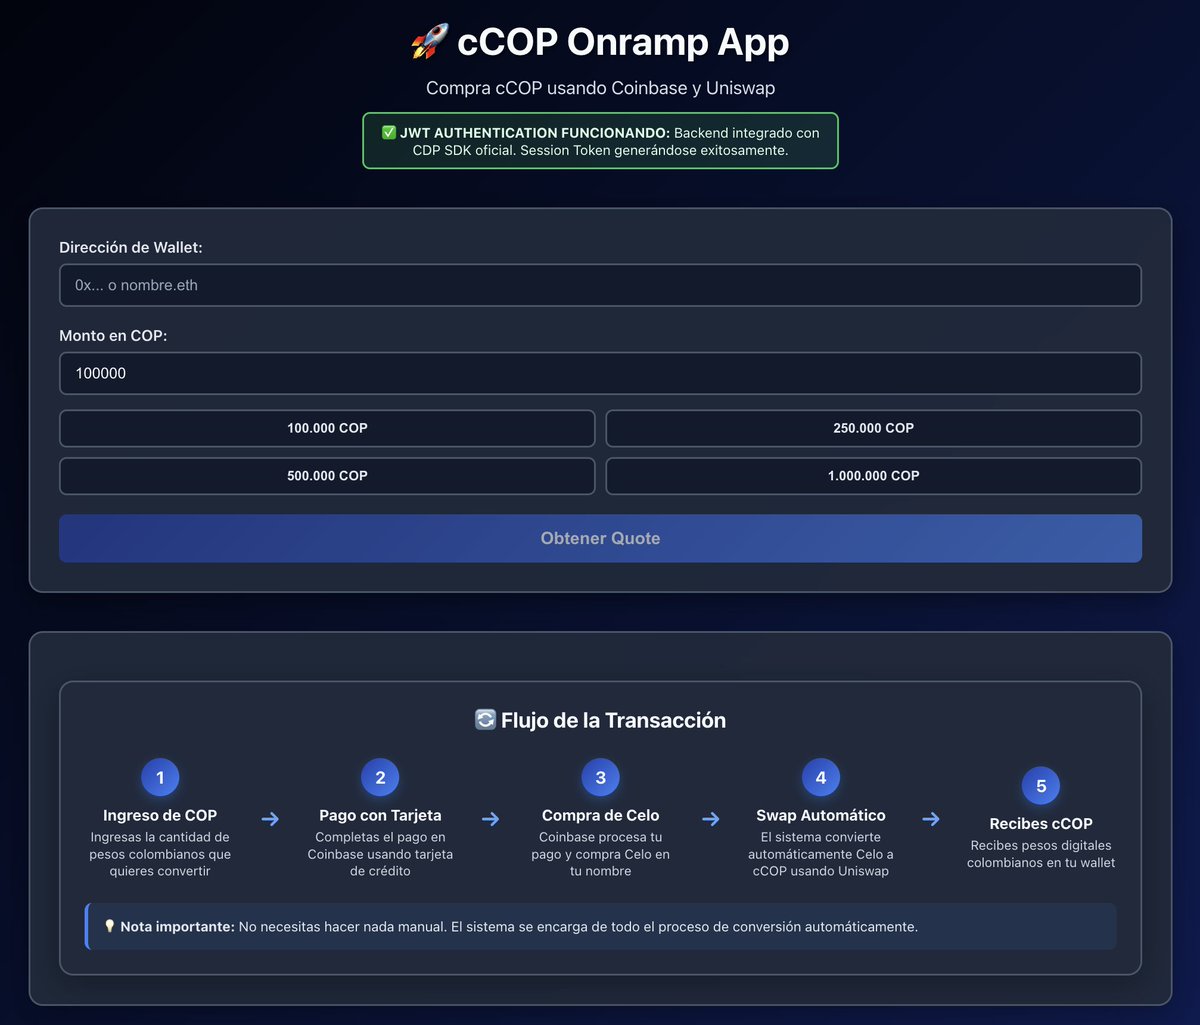Click the arrow after Compra de Celo

(x=711, y=819)
